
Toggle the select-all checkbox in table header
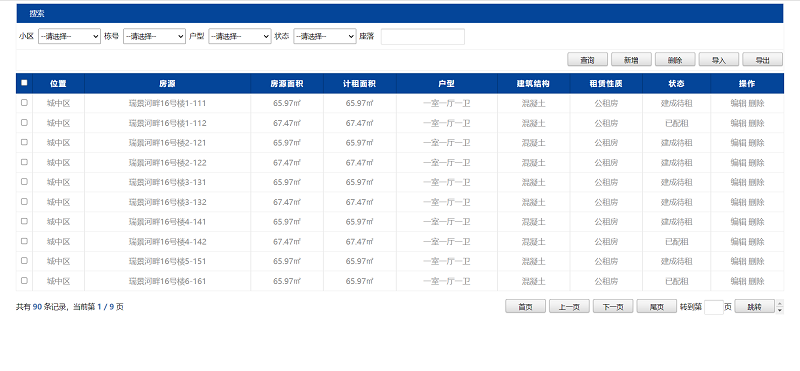[x=24, y=83]
